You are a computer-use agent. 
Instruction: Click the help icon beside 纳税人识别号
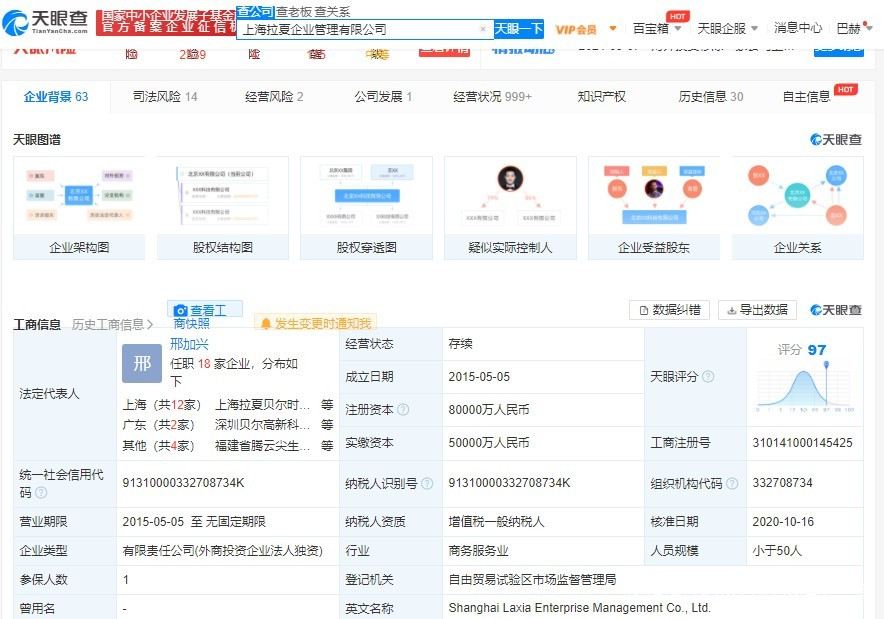(427, 483)
